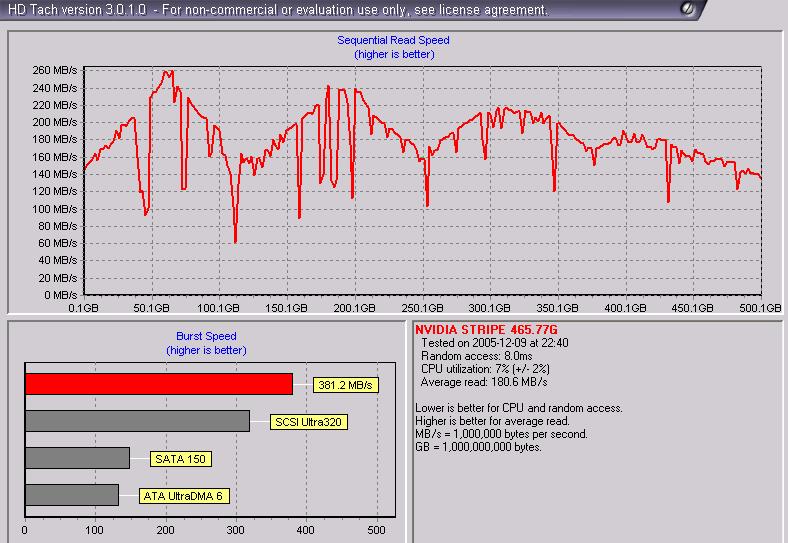Click the '0.1GB' x-axis label
This screenshot has width=788, height=543.
(x=83, y=308)
